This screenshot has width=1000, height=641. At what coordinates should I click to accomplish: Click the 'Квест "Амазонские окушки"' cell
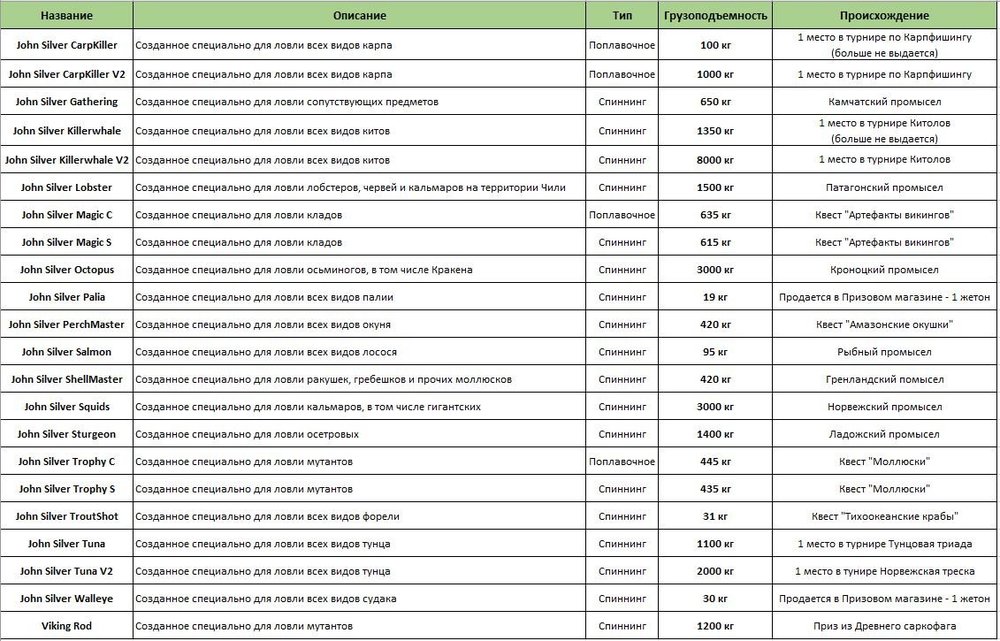[x=884, y=325]
